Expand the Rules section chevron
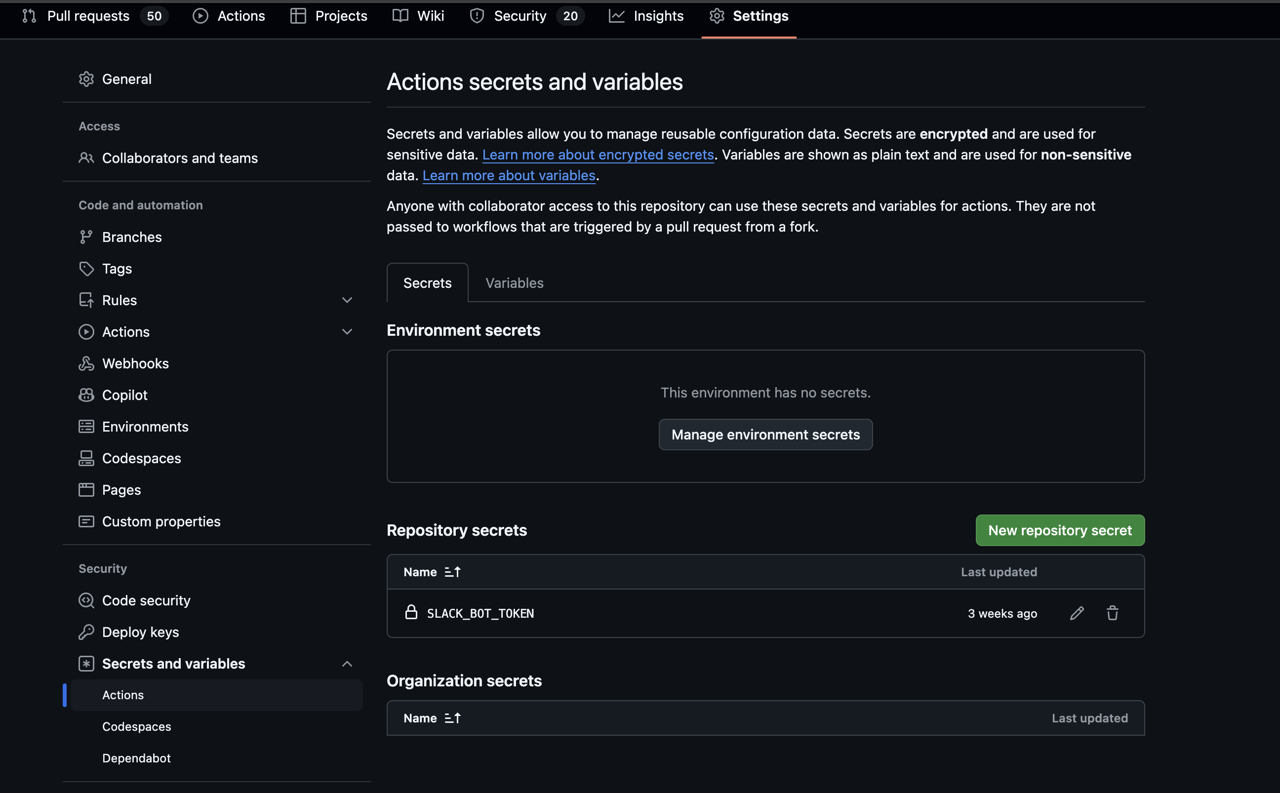The image size is (1280, 793). pyautogui.click(x=347, y=300)
